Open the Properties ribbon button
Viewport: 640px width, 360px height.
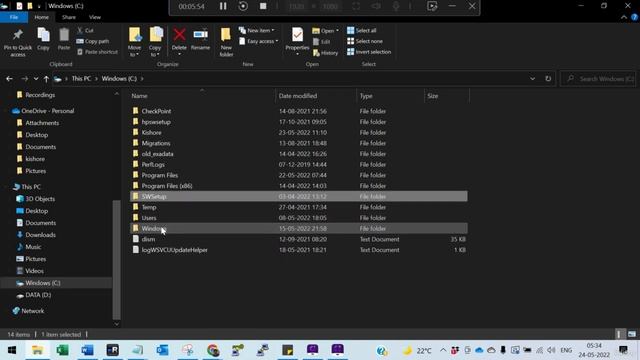pyautogui.click(x=297, y=41)
